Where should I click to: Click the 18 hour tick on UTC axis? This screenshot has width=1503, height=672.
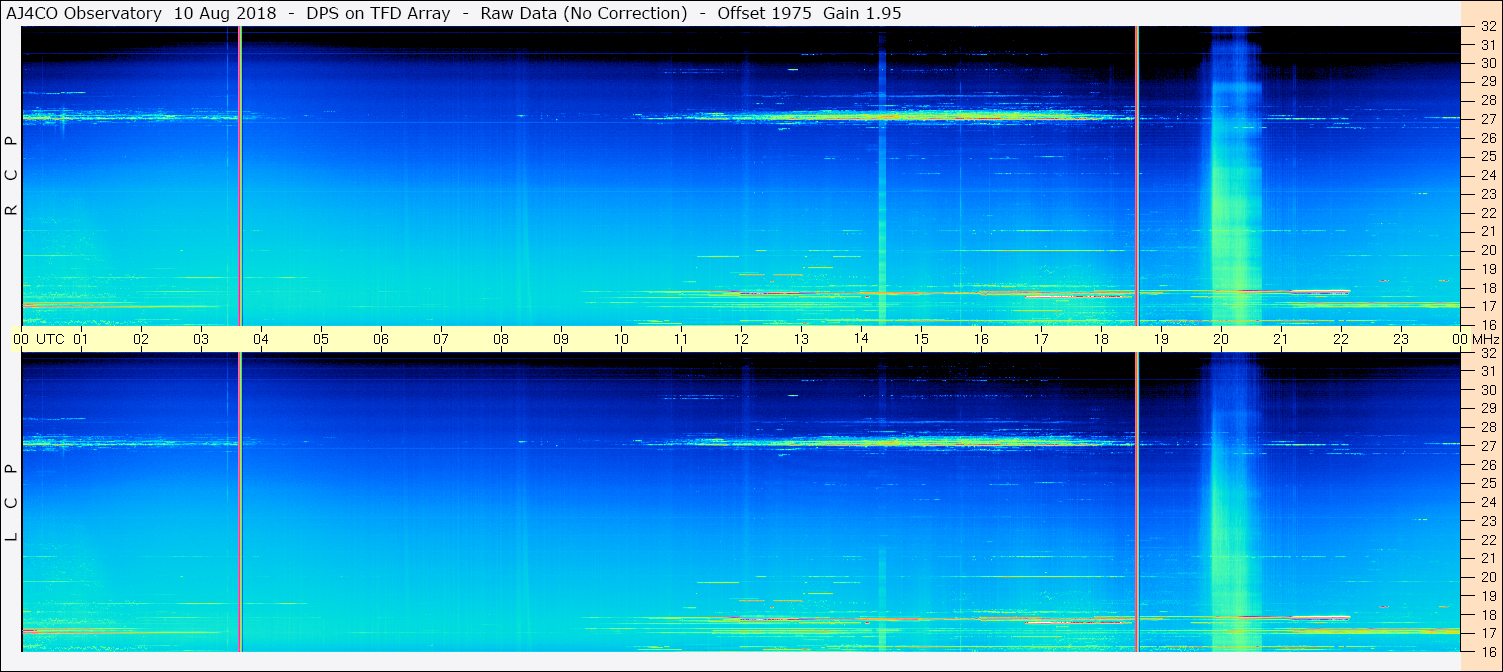[x=1101, y=339]
